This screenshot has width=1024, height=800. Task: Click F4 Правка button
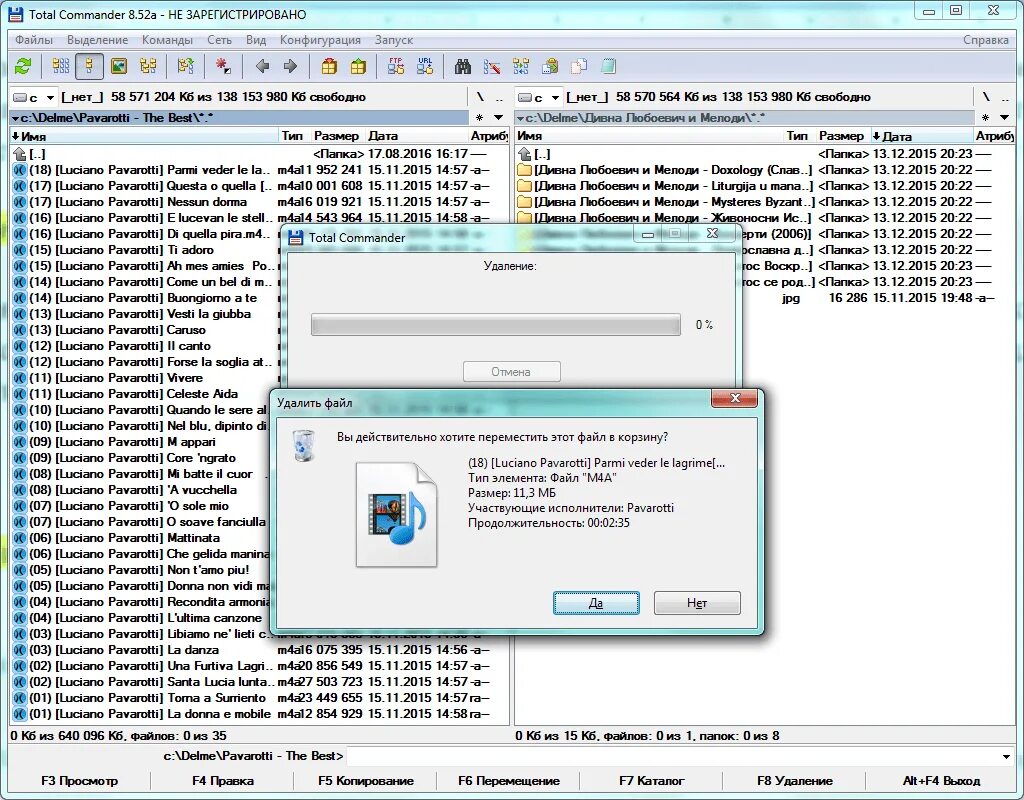click(x=223, y=780)
